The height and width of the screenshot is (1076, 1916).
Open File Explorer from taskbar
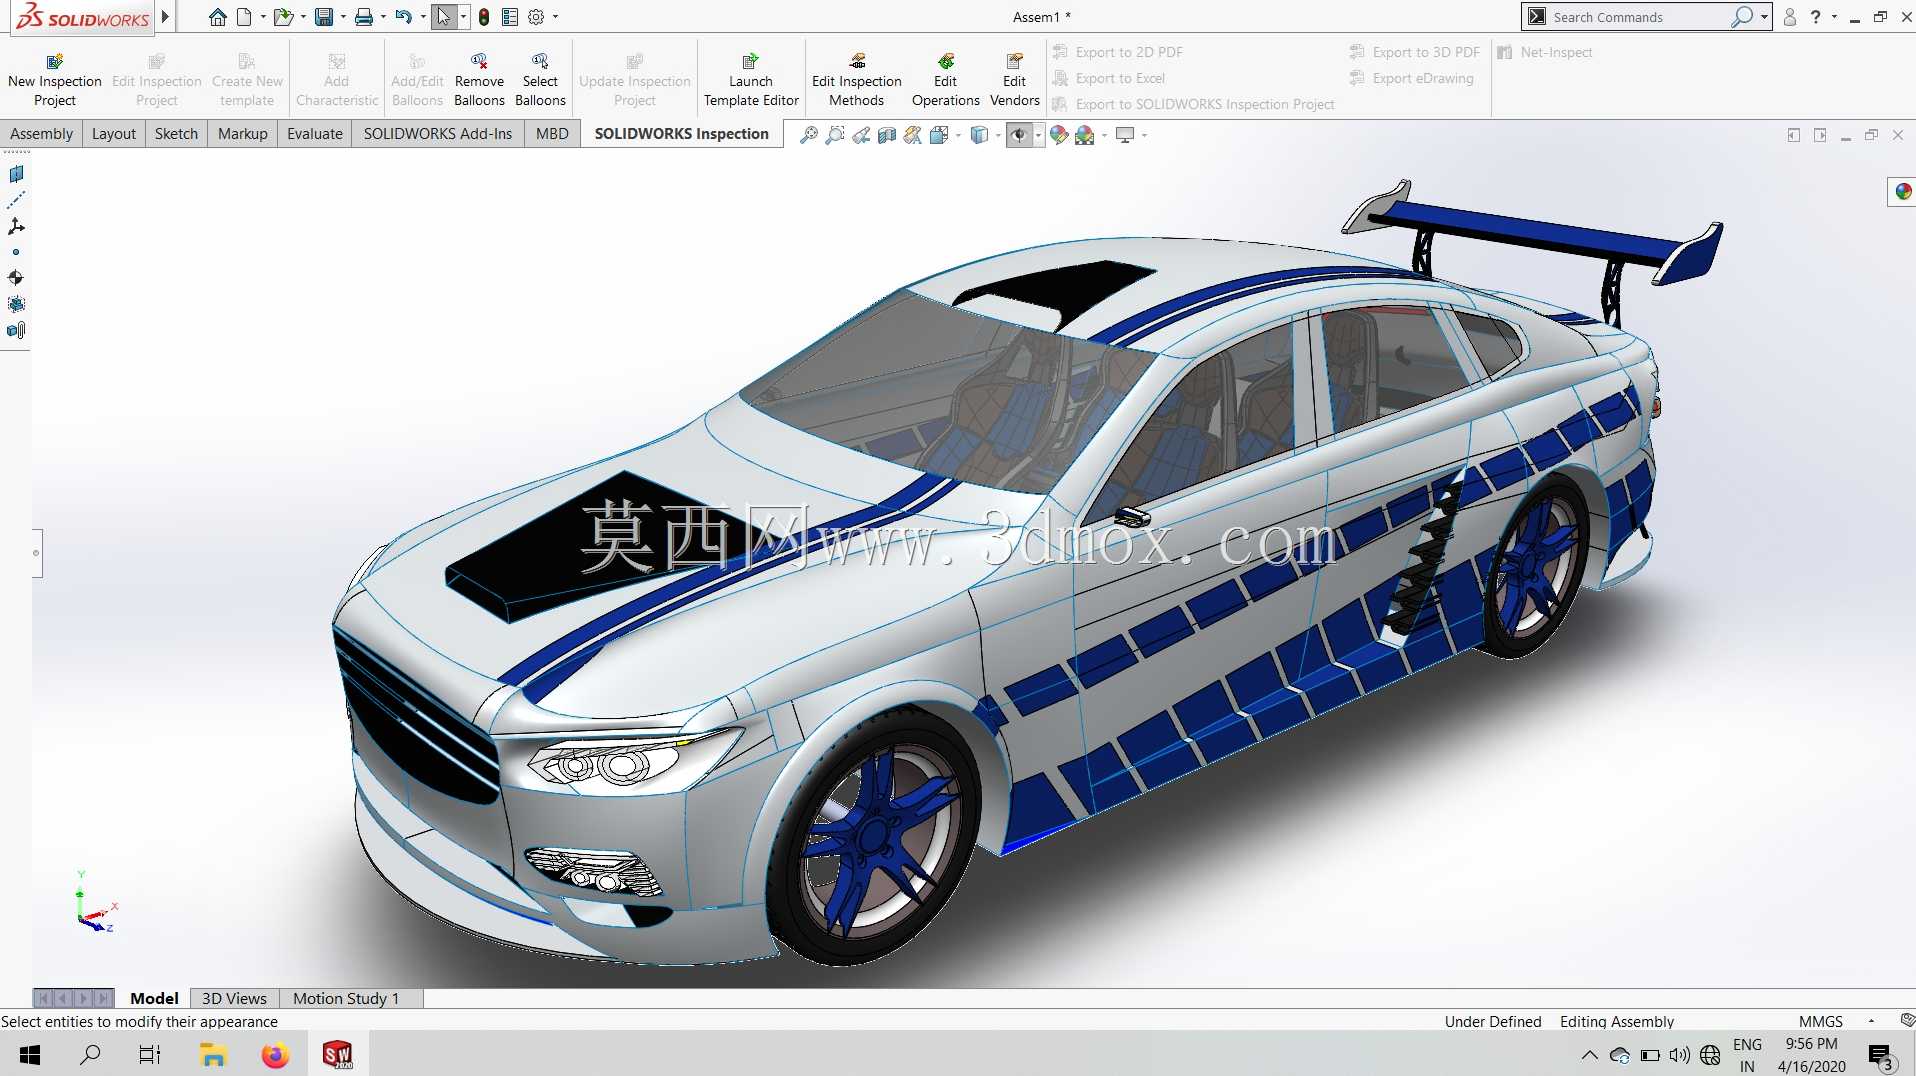pos(213,1054)
